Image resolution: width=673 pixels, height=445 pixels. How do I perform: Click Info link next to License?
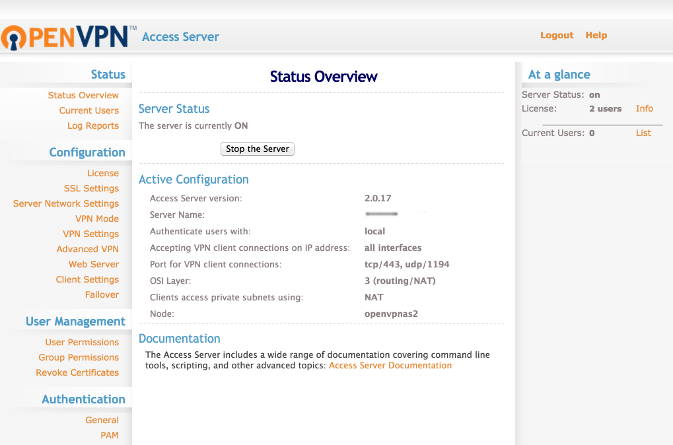click(x=644, y=109)
